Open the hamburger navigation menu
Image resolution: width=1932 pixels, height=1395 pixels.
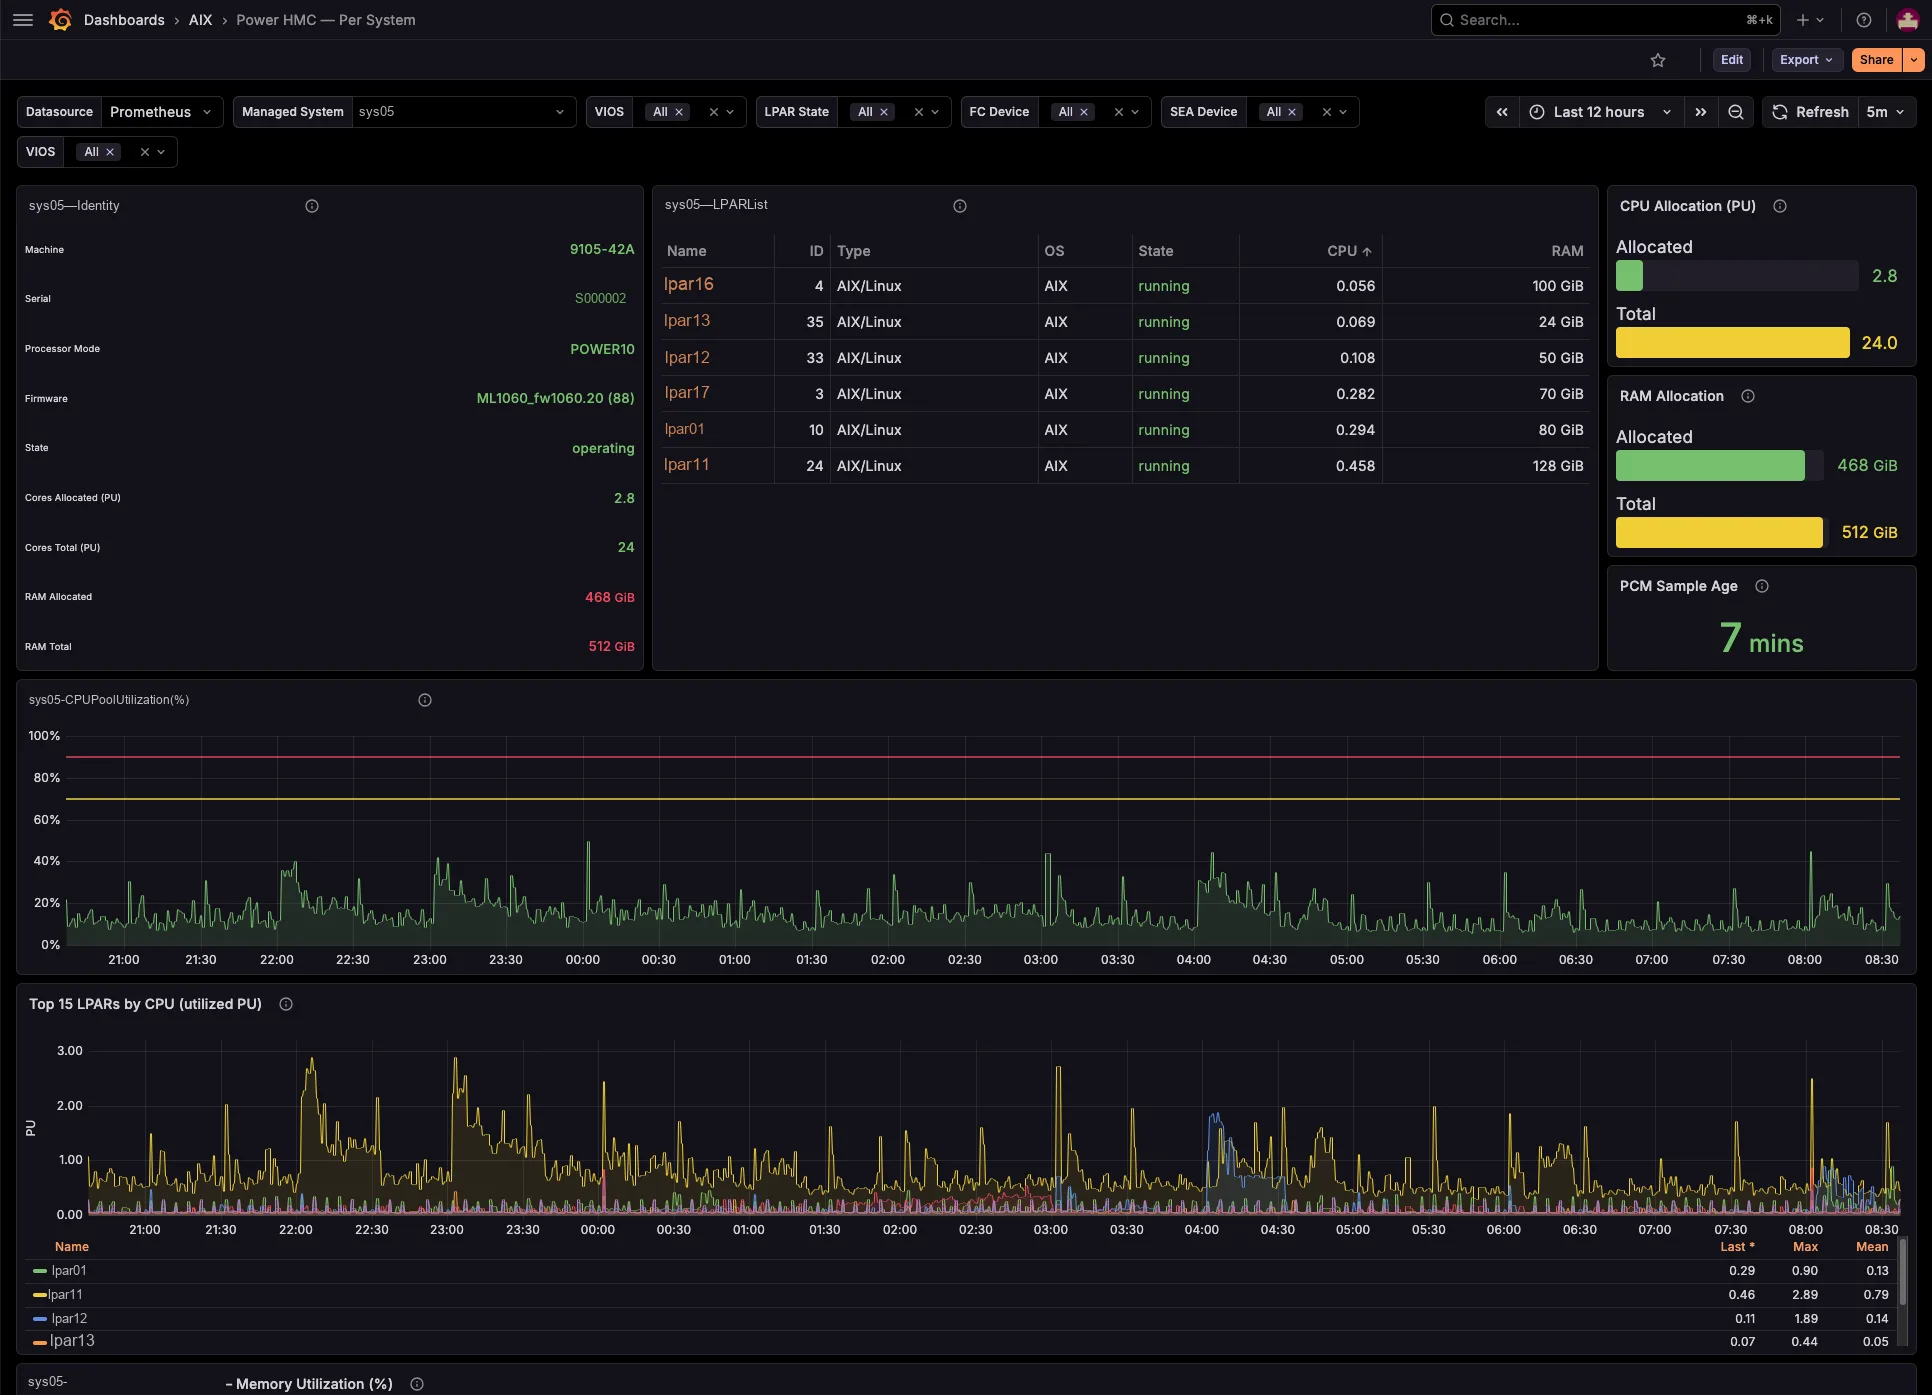[x=23, y=20]
